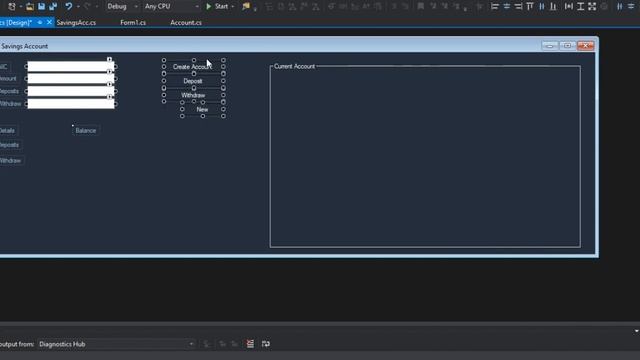This screenshot has height=360, width=640.
Task: Switch to the Form1.cs tab
Action: pos(133,22)
